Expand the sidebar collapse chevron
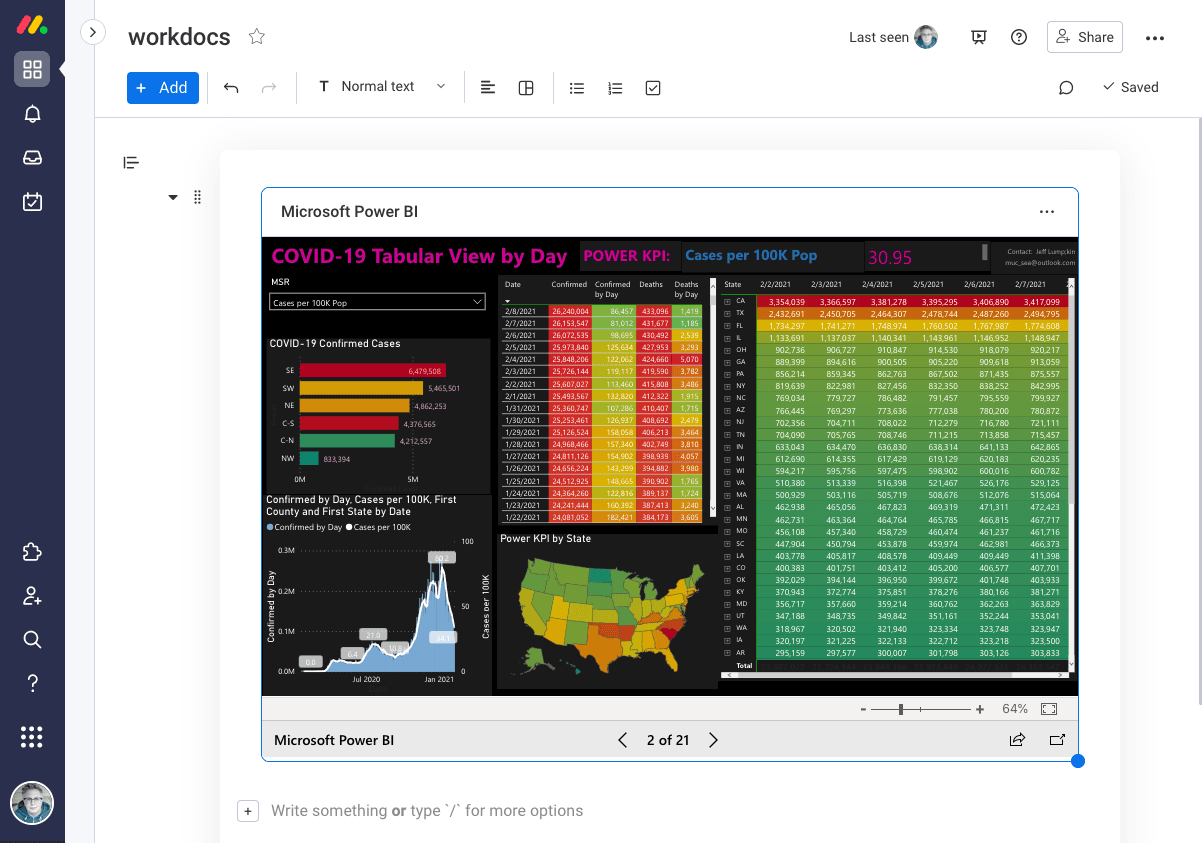Screen dimensions: 1202x843 tap(93, 32)
